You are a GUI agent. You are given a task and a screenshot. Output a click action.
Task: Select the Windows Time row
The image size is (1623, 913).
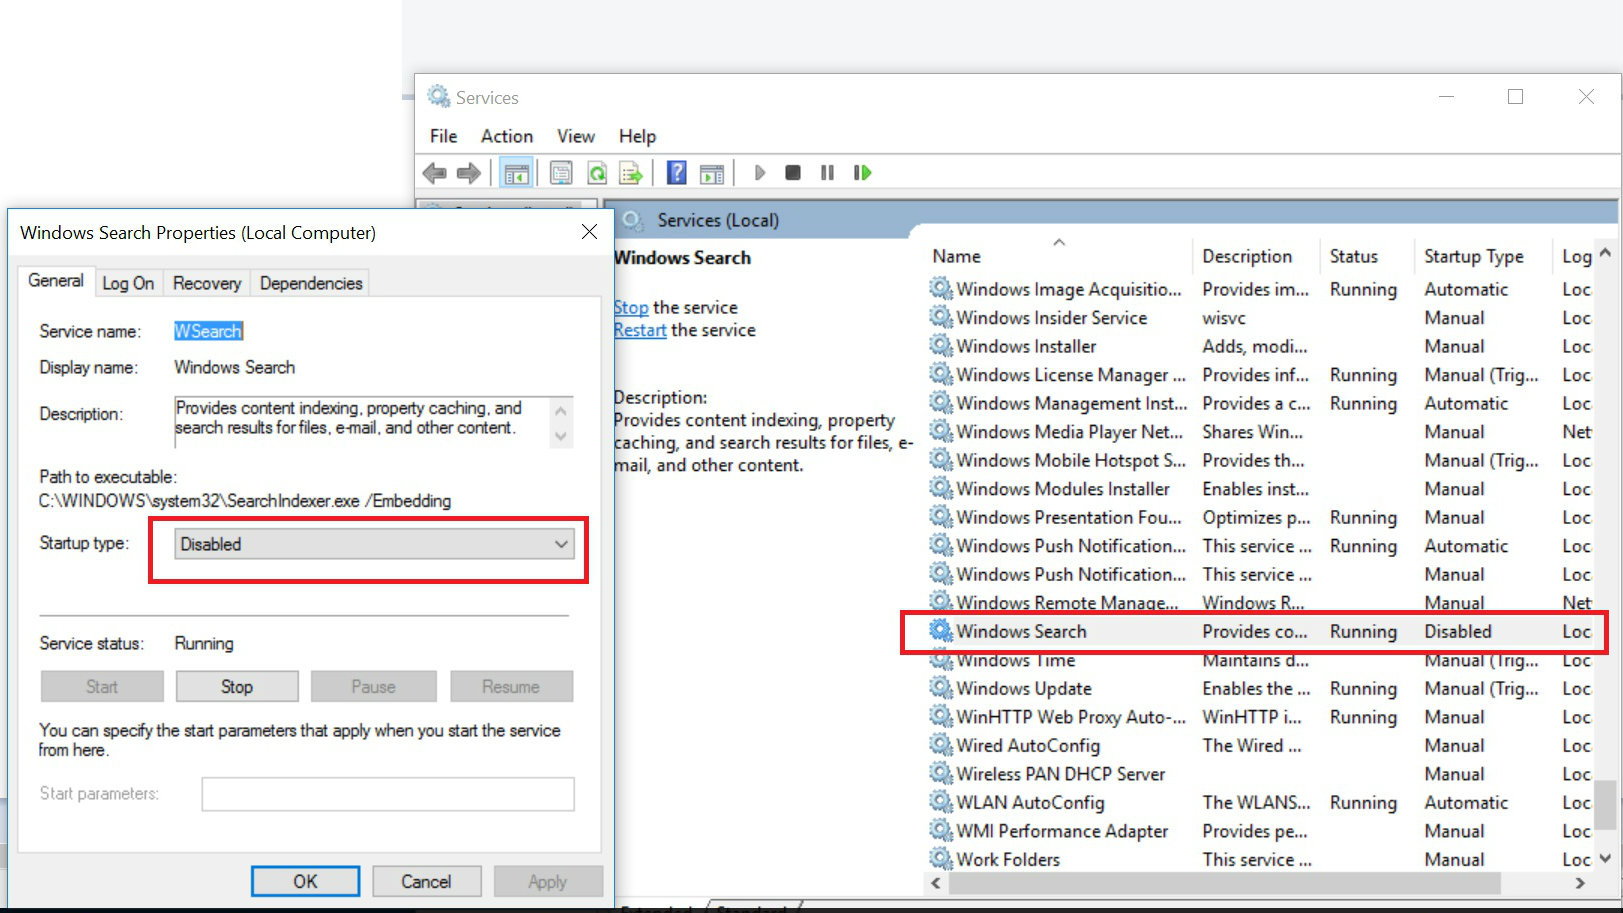[1259, 660]
